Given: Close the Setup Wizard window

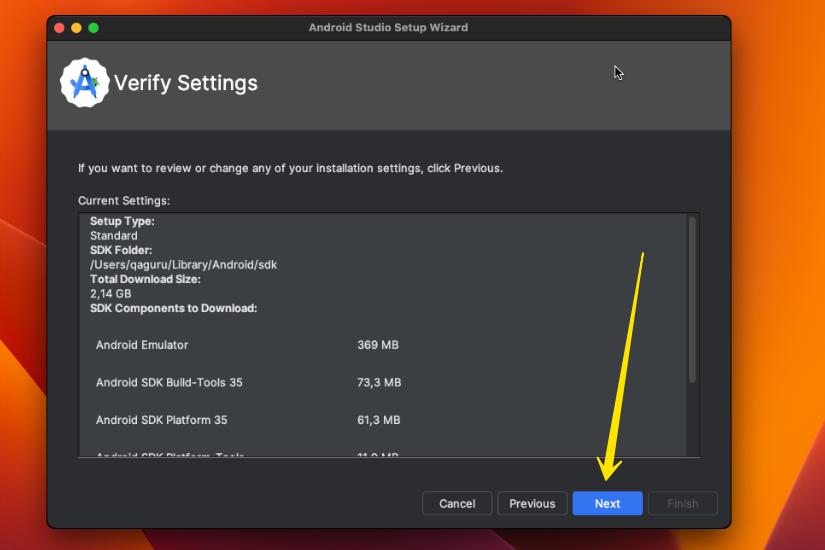Looking at the screenshot, I should (59, 28).
